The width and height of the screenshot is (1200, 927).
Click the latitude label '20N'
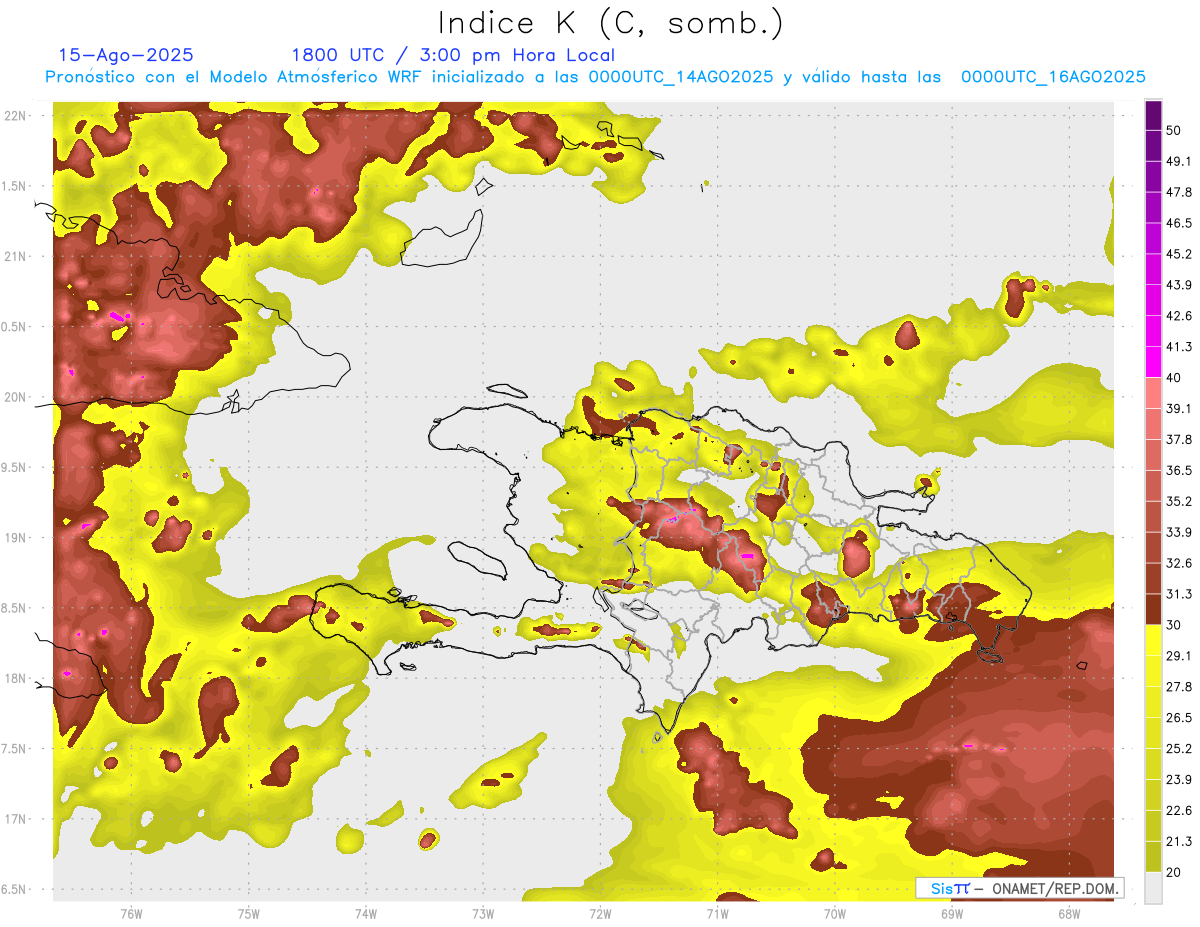coord(17,397)
